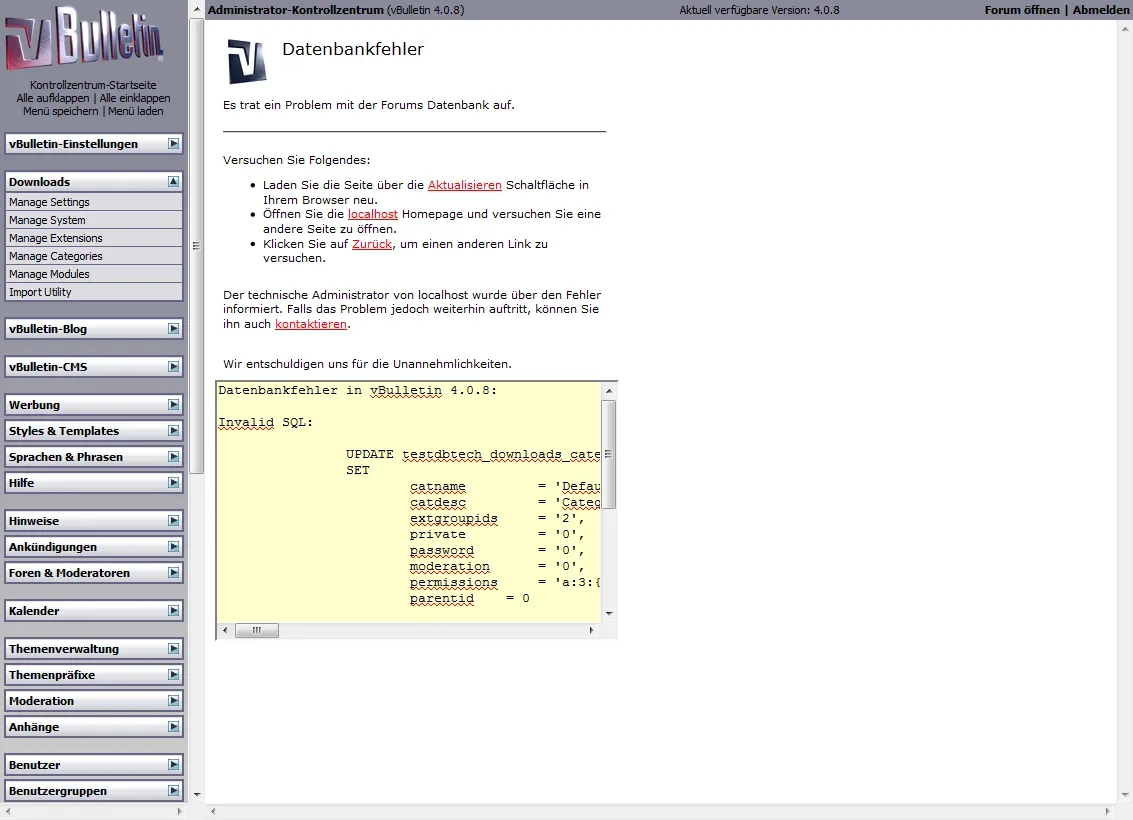Expand the Themenverwaltung menu group

173,649
